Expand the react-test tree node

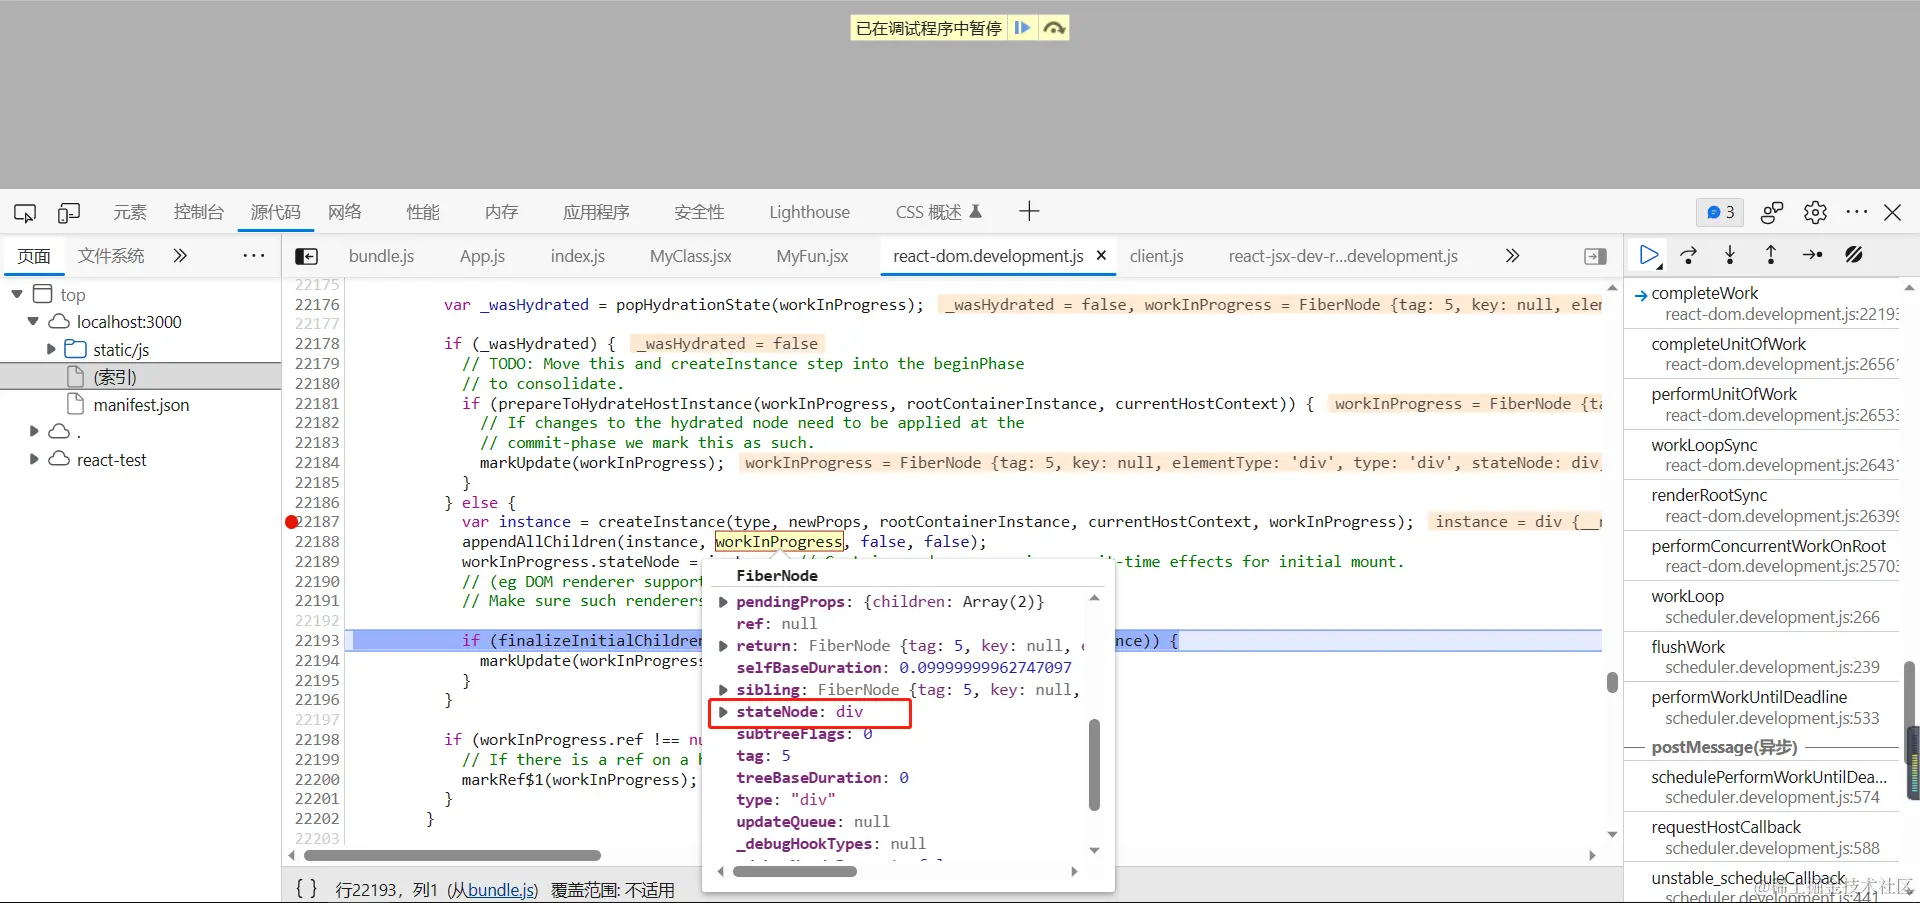click(34, 459)
